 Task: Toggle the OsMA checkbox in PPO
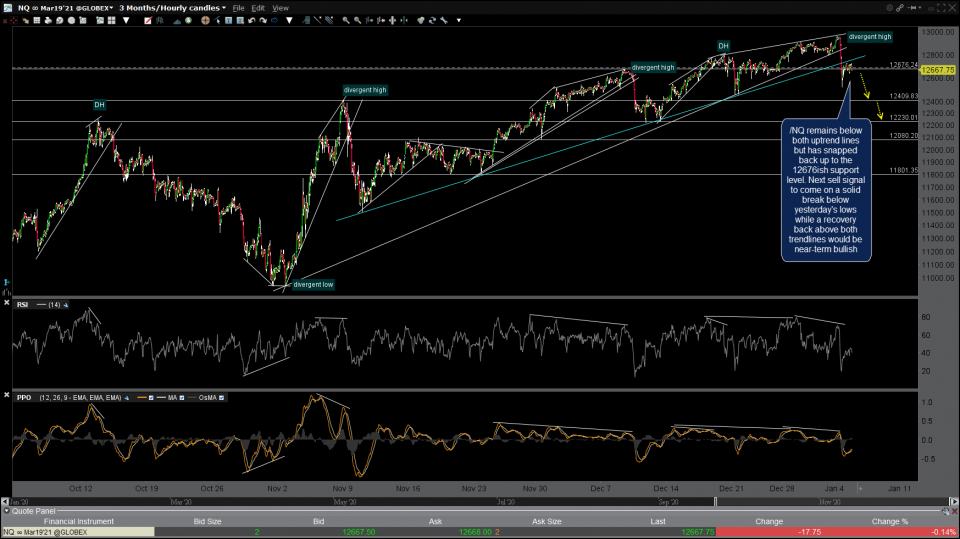coord(221,398)
